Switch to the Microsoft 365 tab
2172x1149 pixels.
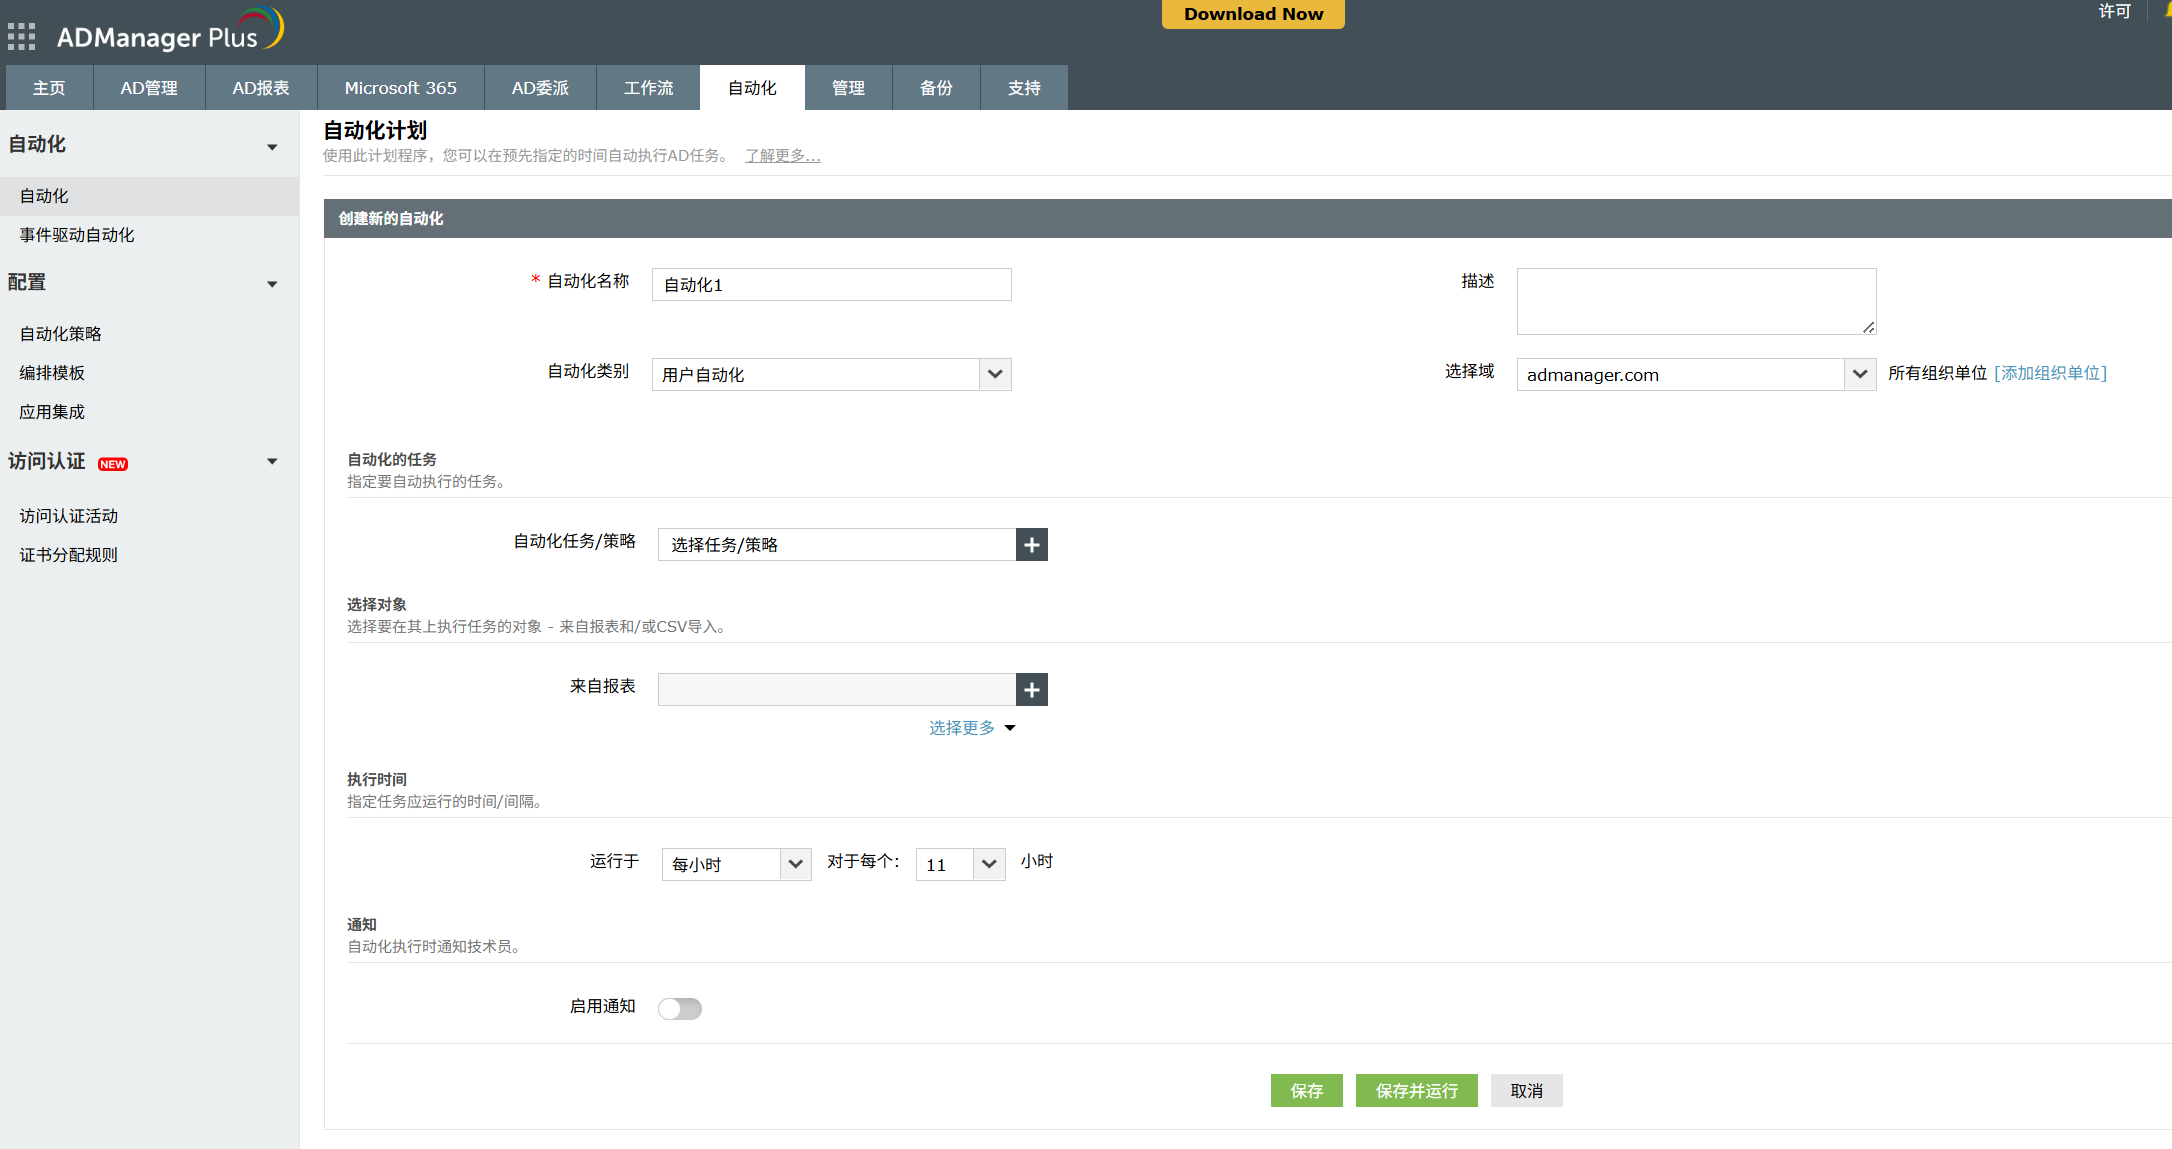400,88
